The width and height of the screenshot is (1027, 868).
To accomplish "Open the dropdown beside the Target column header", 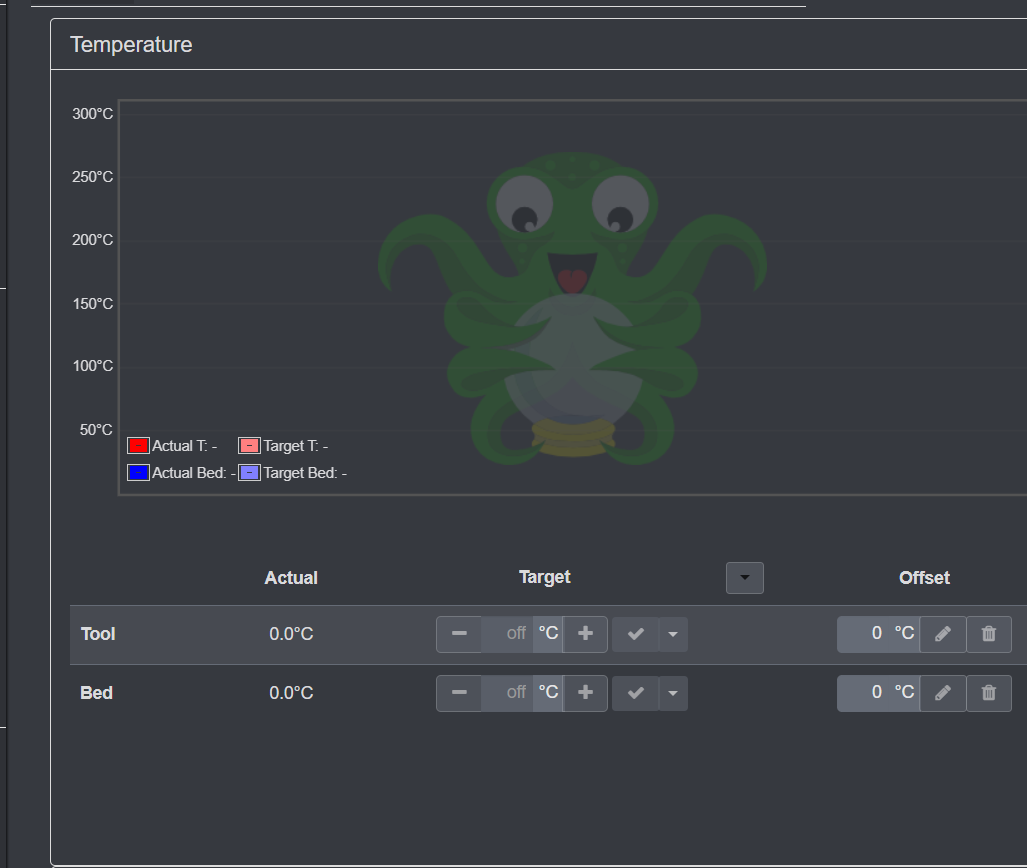I will pos(744,577).
